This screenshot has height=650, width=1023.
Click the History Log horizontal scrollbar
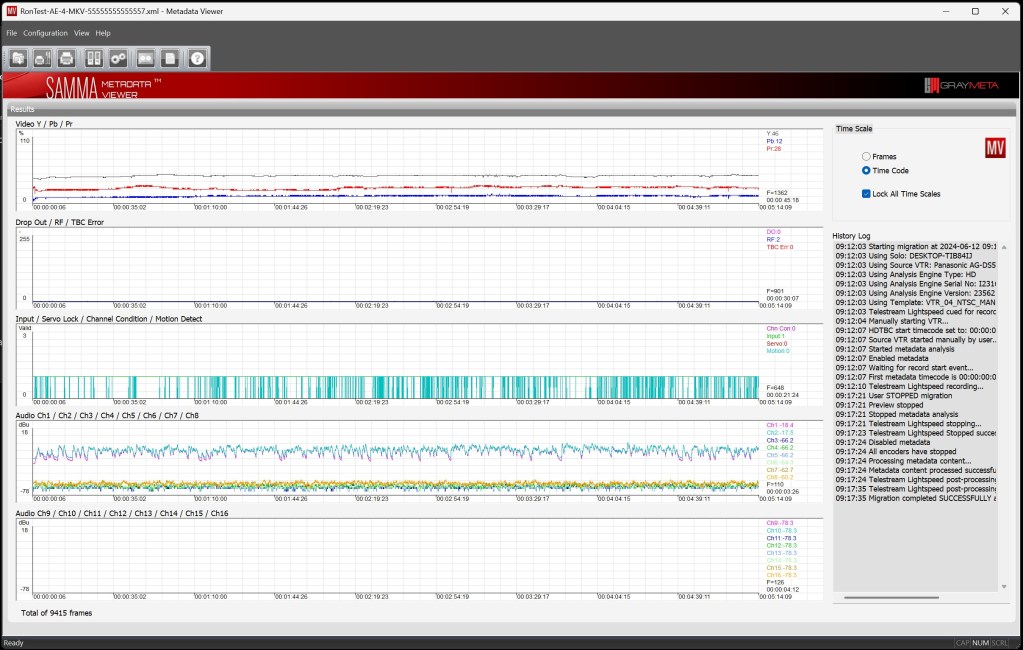click(x=890, y=597)
